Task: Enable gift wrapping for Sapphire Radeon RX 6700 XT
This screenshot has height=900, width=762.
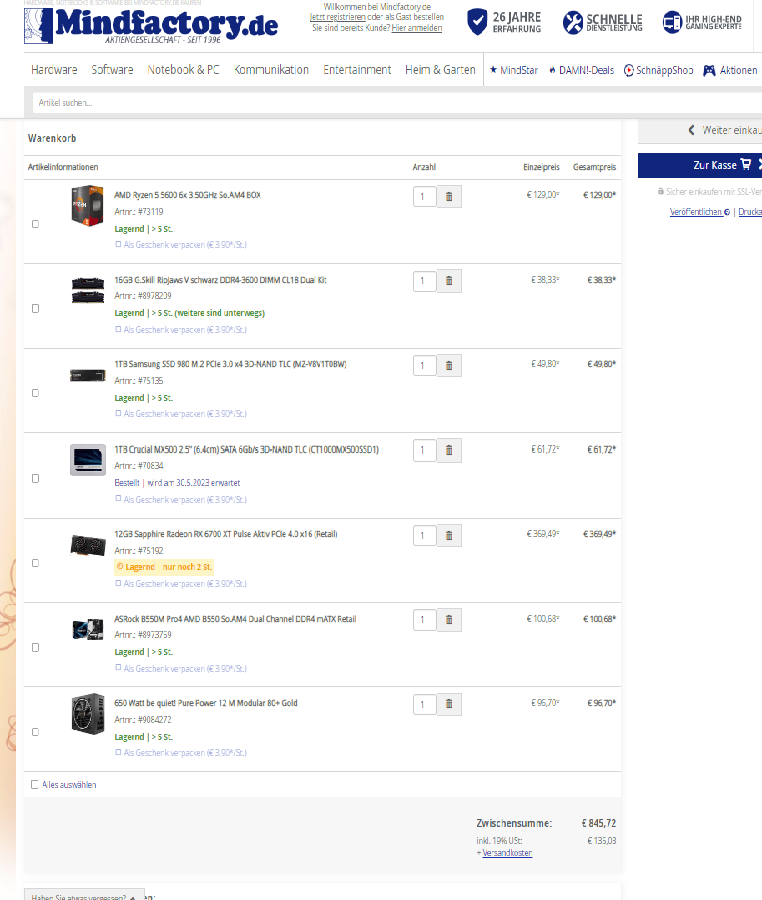Action: 118,583
